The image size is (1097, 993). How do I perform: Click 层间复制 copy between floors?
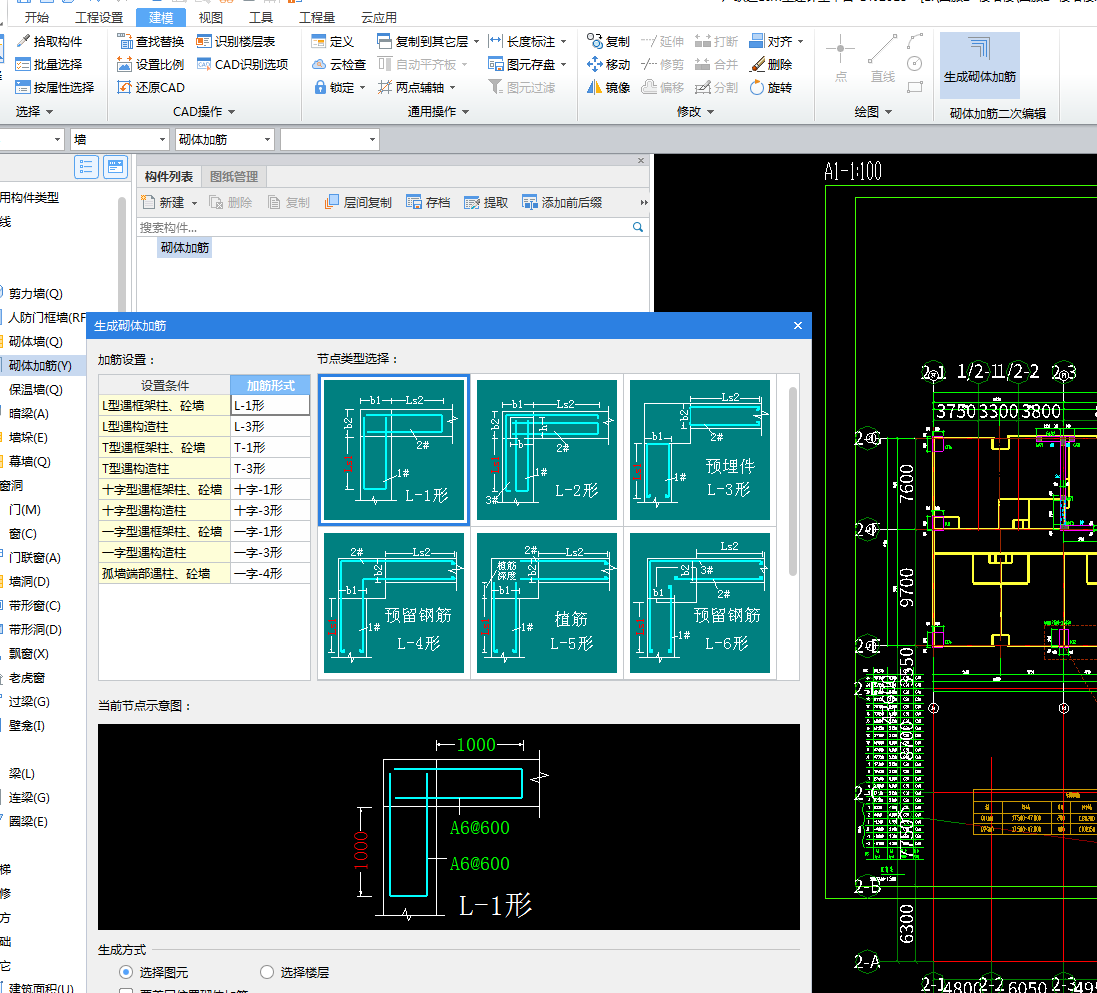(x=358, y=202)
